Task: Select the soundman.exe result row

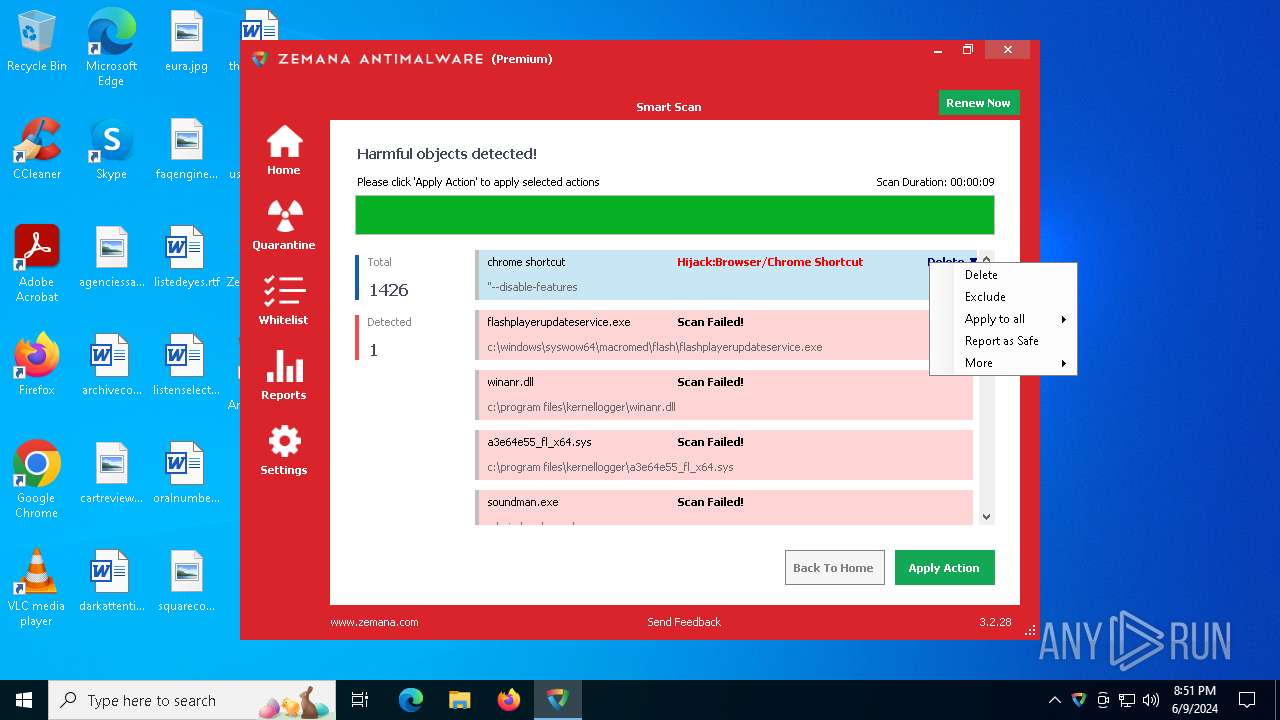Action: tap(724, 507)
